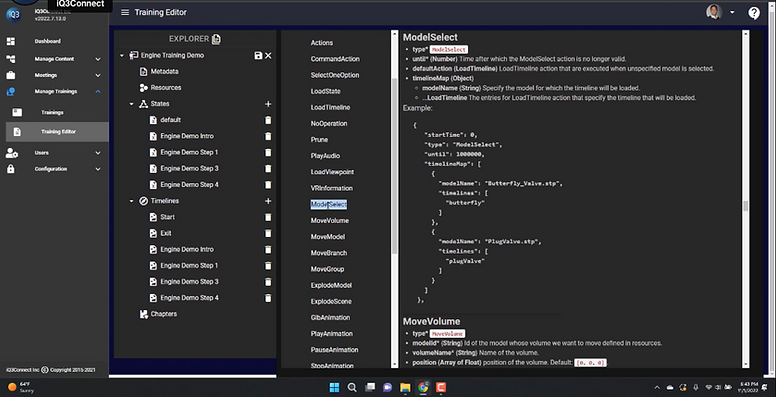Add a new state with plus icon
This screenshot has width=776, height=397.
click(268, 104)
